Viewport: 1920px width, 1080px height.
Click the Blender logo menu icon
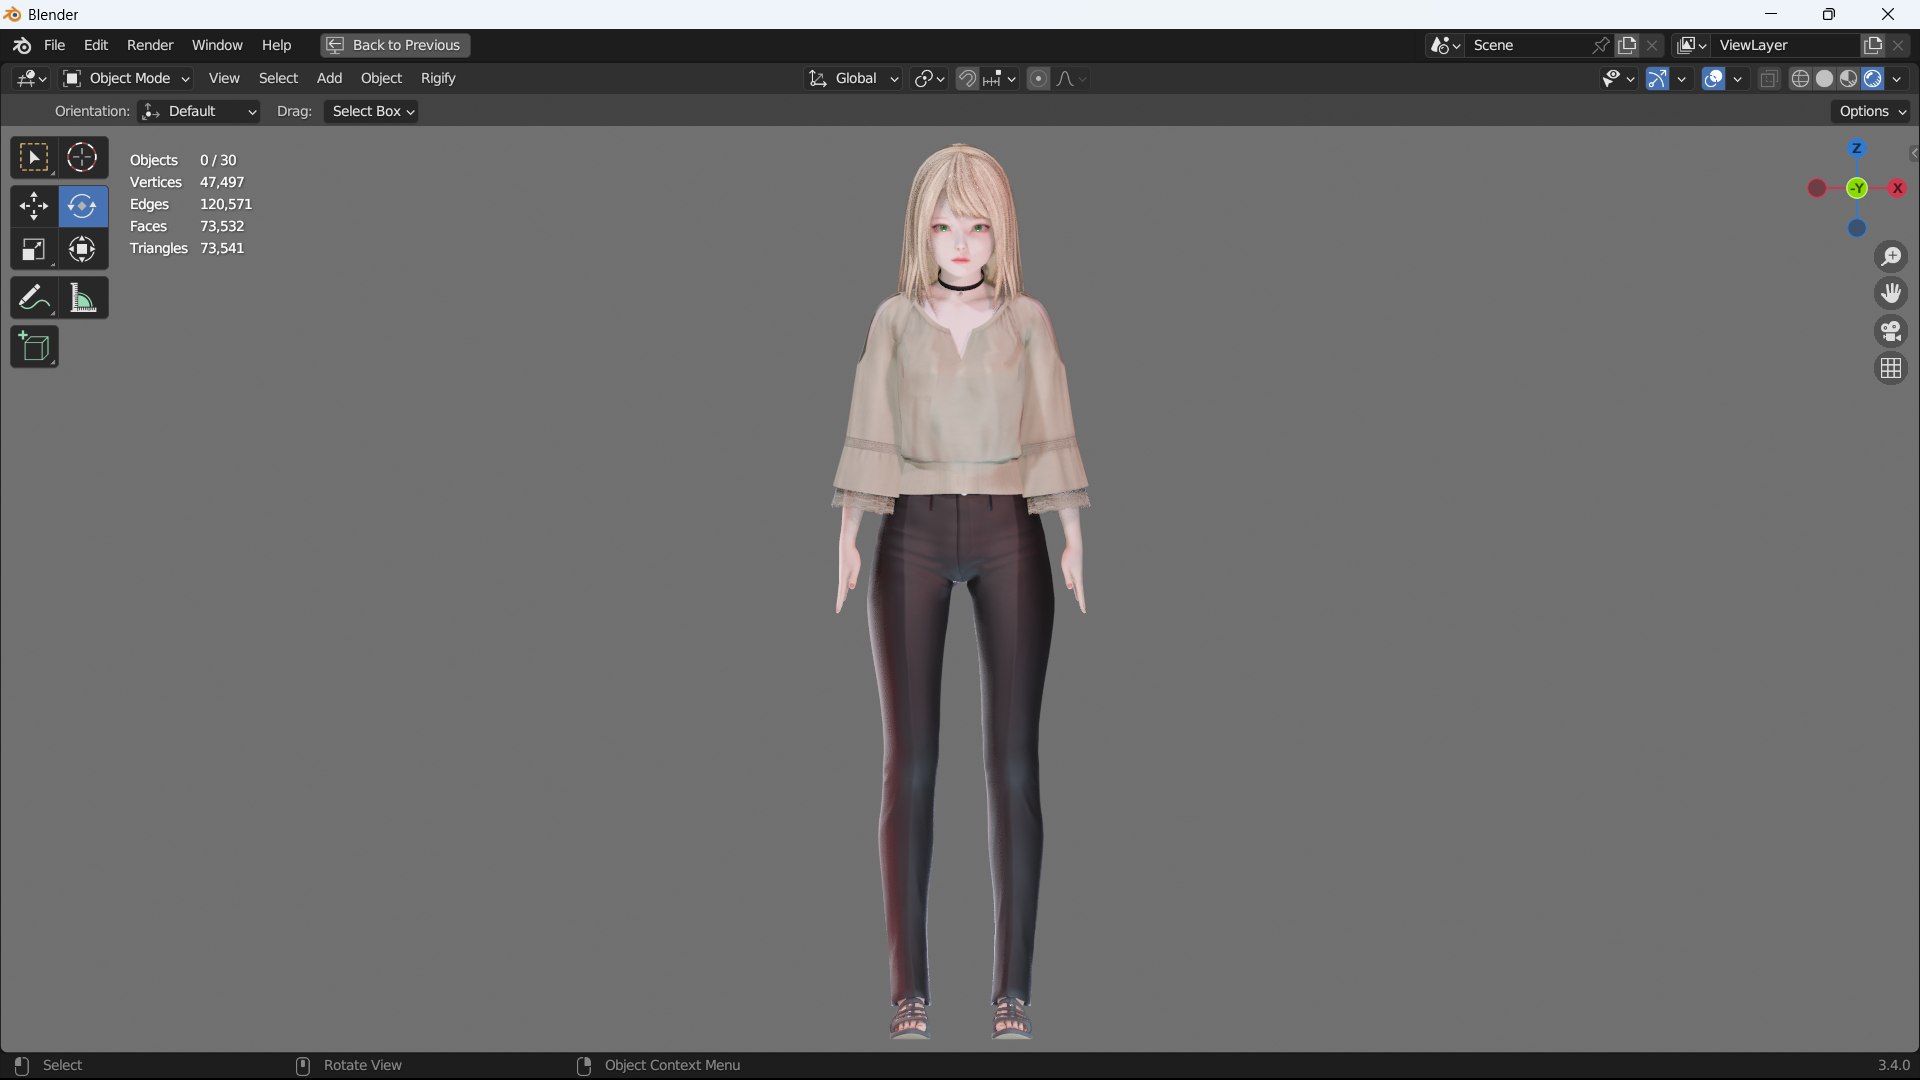click(x=22, y=45)
